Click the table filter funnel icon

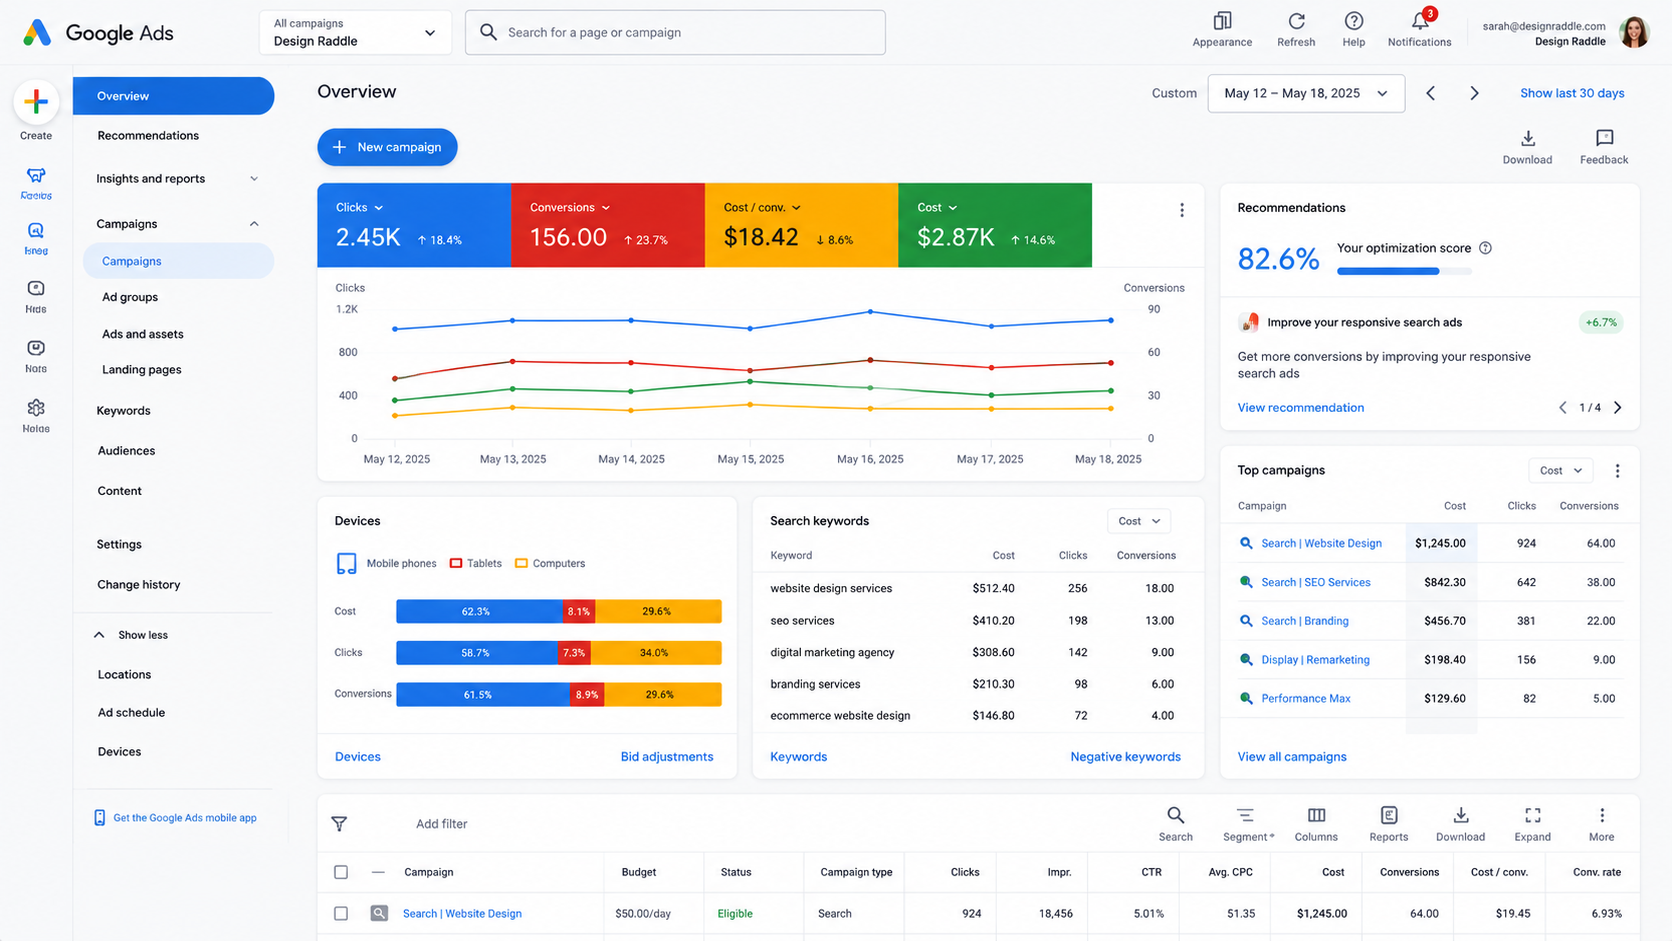(x=339, y=824)
